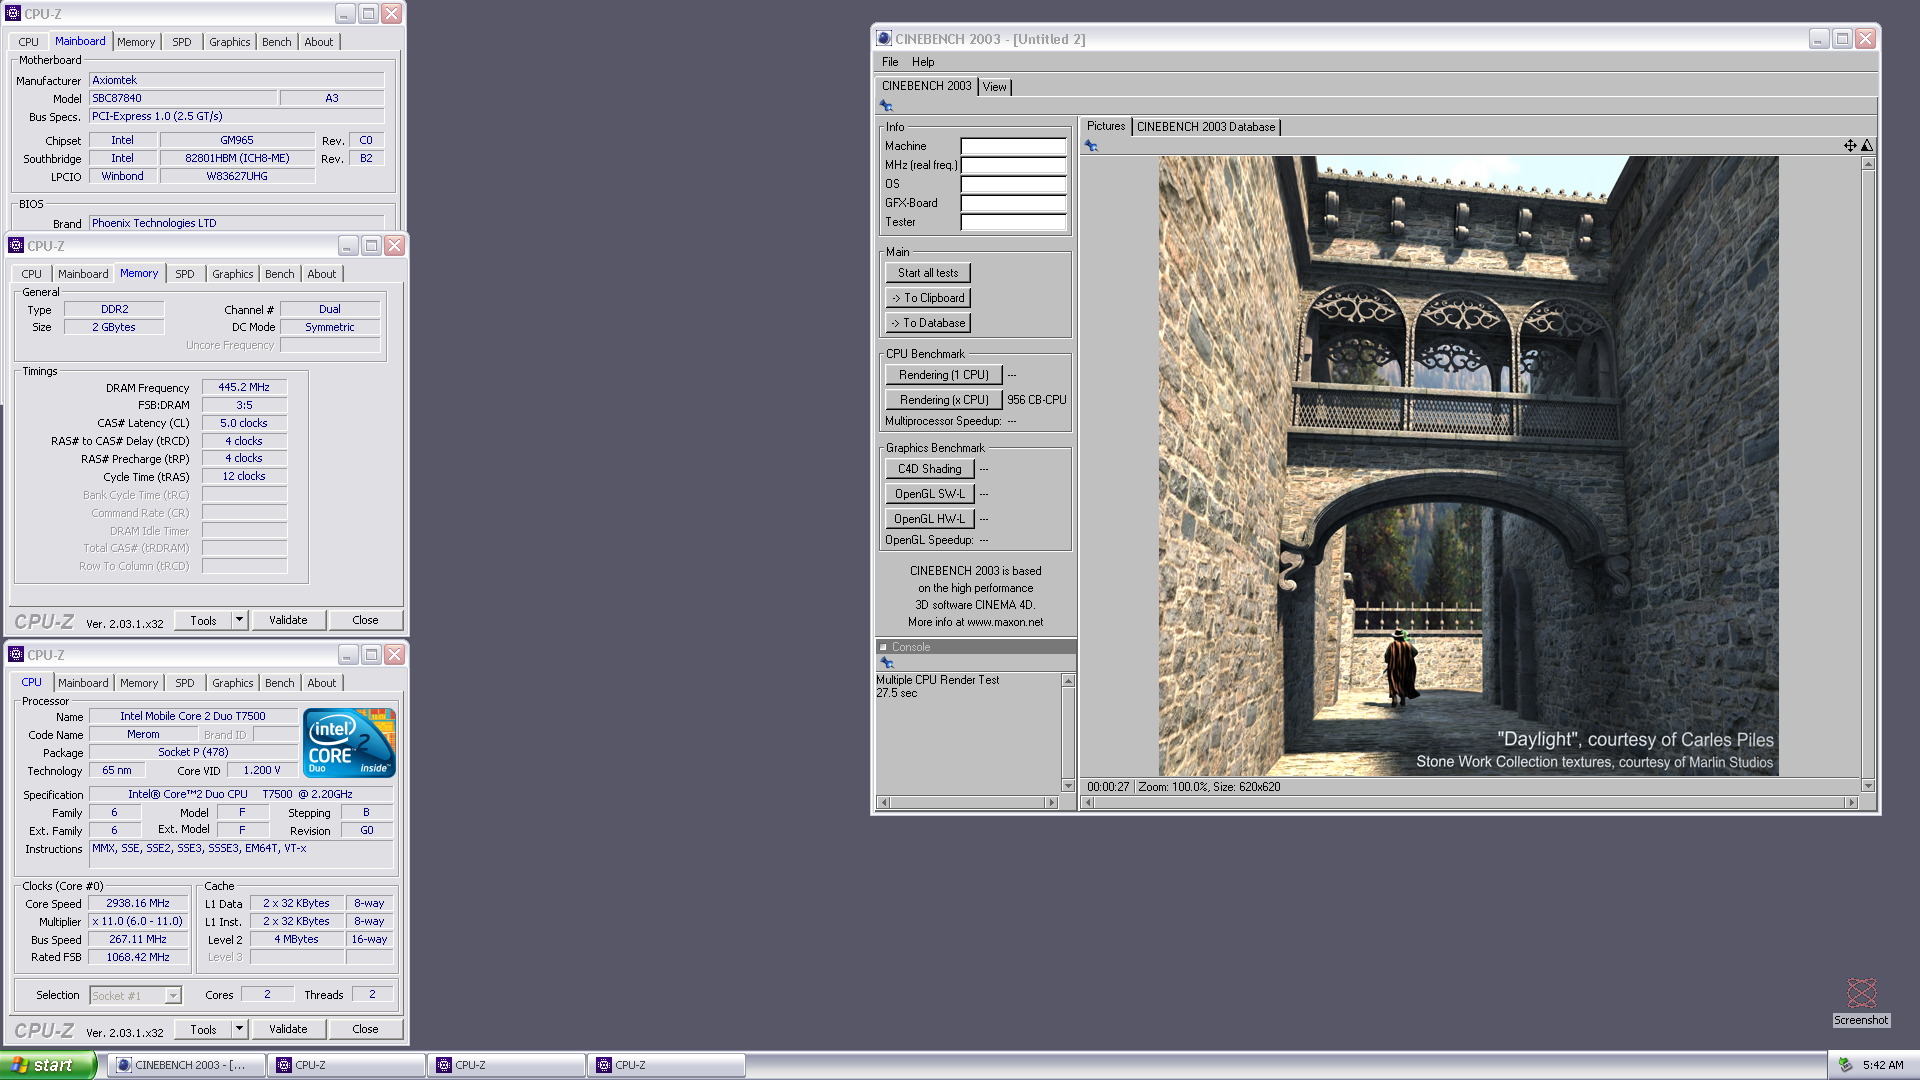Screen dimensions: 1920x1080
Task: Switch to the View tab in CINEBENCH
Action: (994, 87)
